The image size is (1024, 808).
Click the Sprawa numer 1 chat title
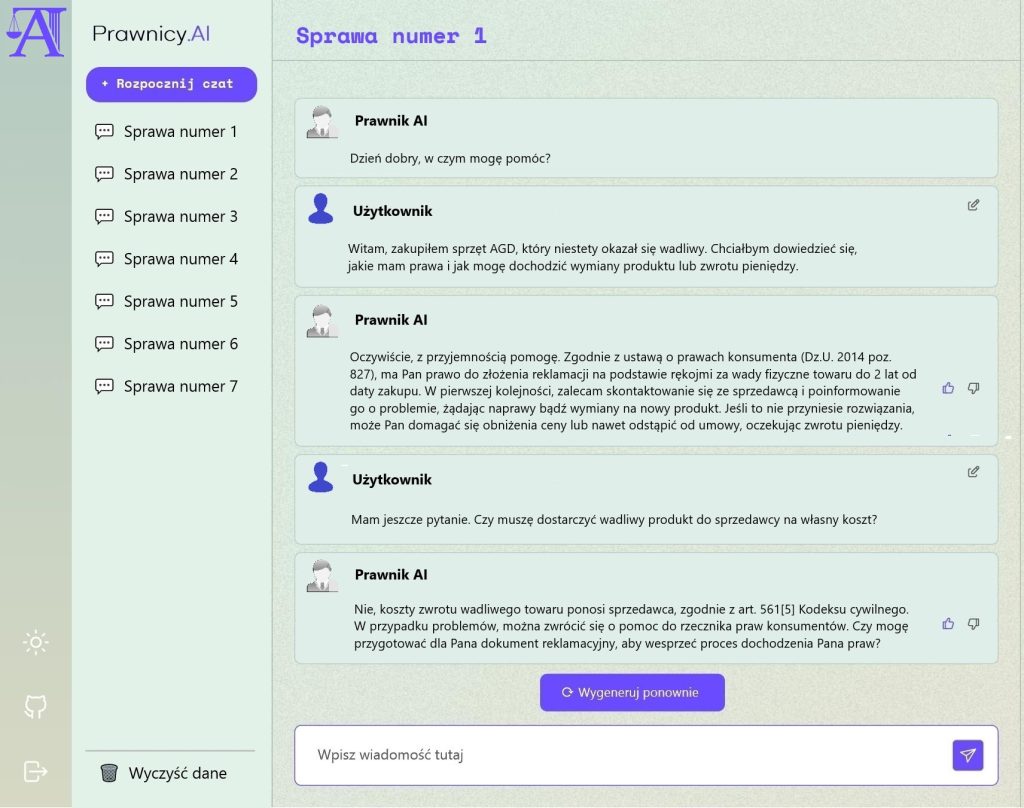pos(391,36)
